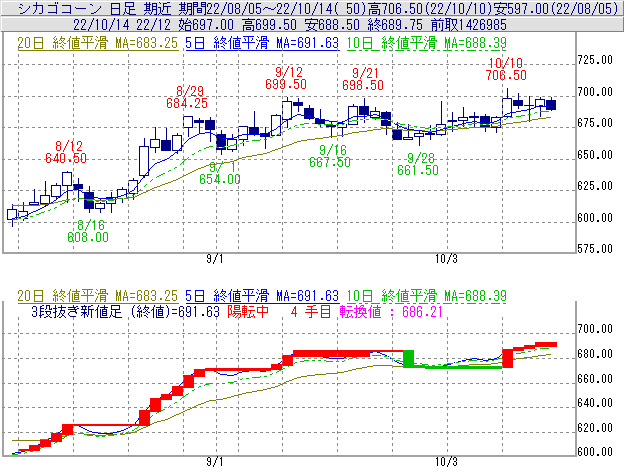Click the 620.00 axis label in lower chart
This screenshot has width=624, height=475.
tap(595, 428)
